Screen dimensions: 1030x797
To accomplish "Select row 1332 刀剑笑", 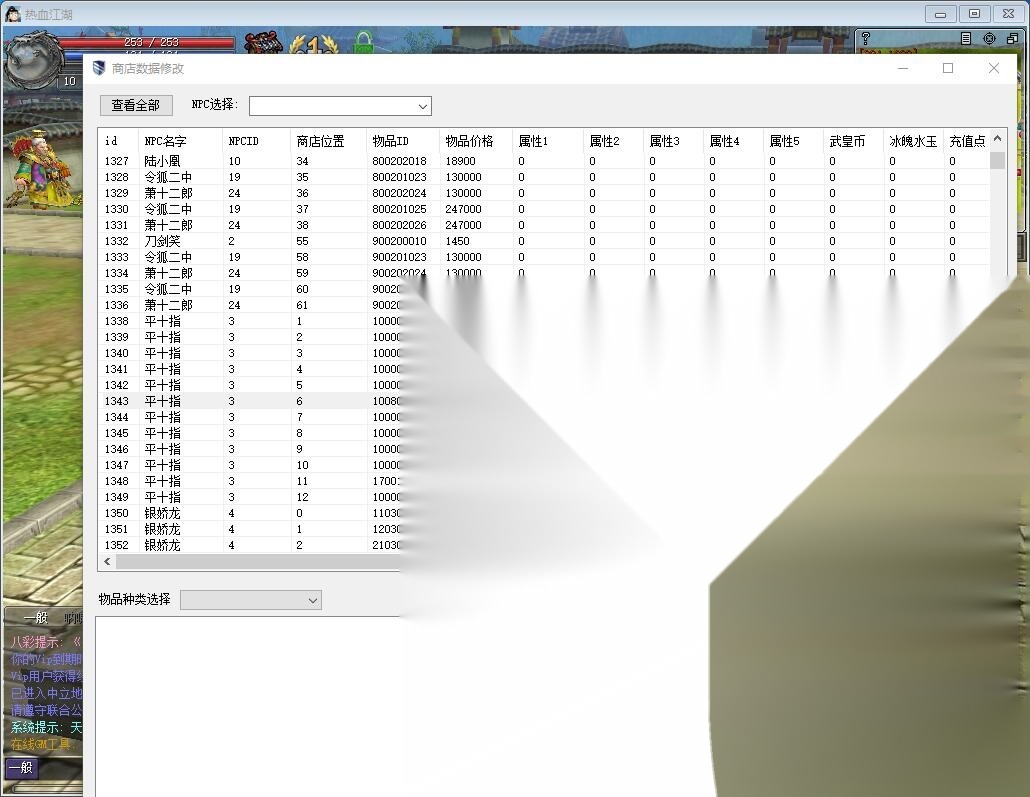I will (545, 241).
